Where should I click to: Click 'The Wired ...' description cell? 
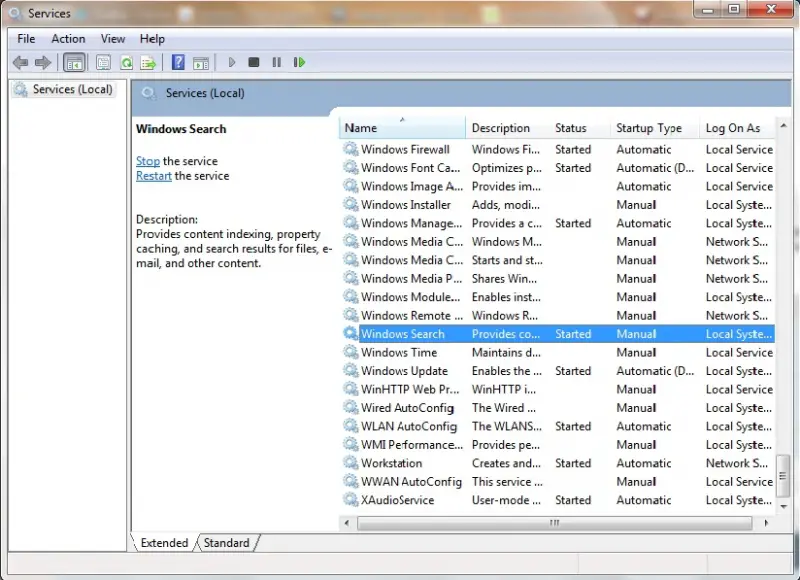tap(504, 408)
